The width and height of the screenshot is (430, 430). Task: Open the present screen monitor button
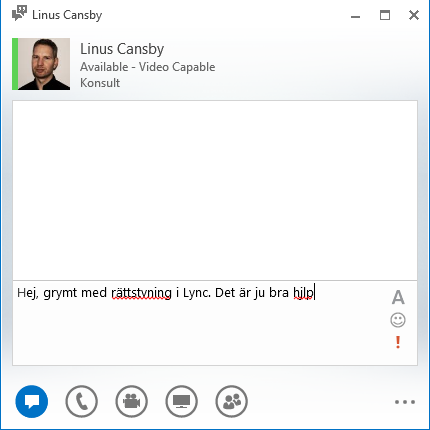(x=182, y=401)
